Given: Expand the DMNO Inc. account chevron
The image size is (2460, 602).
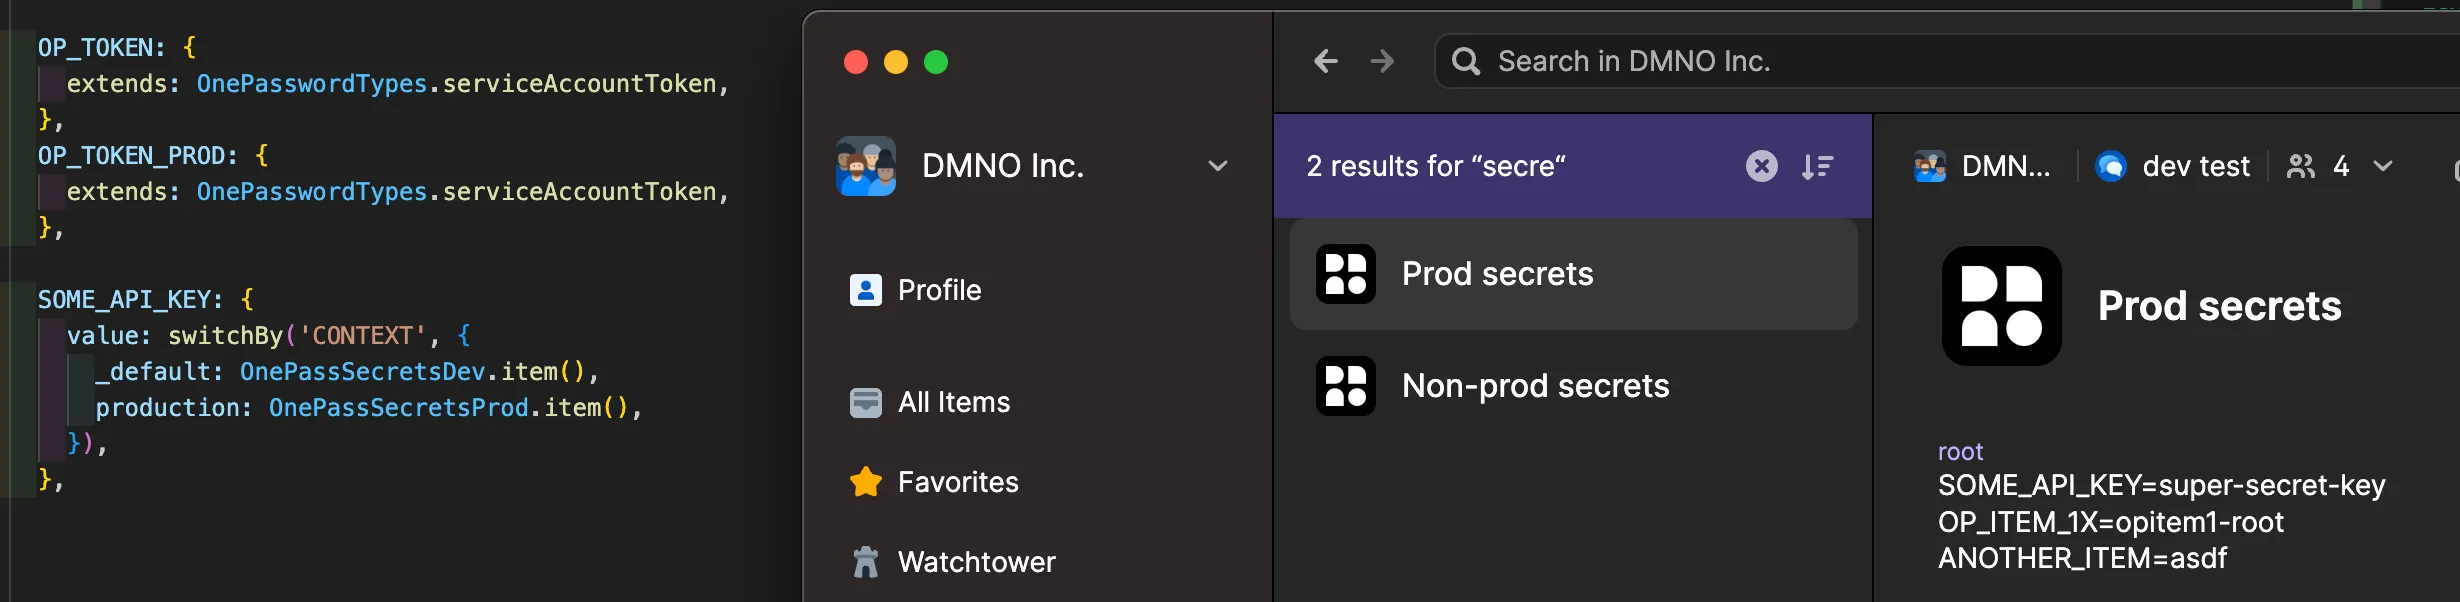Looking at the screenshot, I should [x=1217, y=166].
